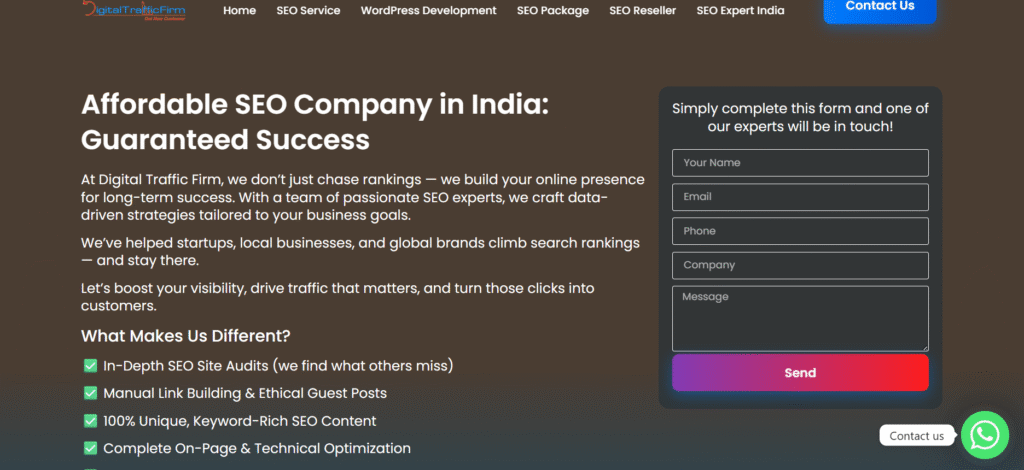Click the Company text field

tap(800, 265)
